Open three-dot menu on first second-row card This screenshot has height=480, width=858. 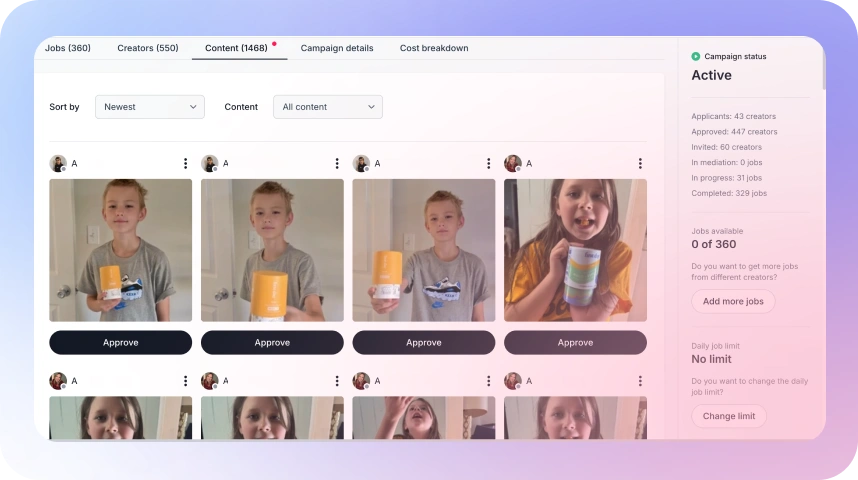[185, 381]
